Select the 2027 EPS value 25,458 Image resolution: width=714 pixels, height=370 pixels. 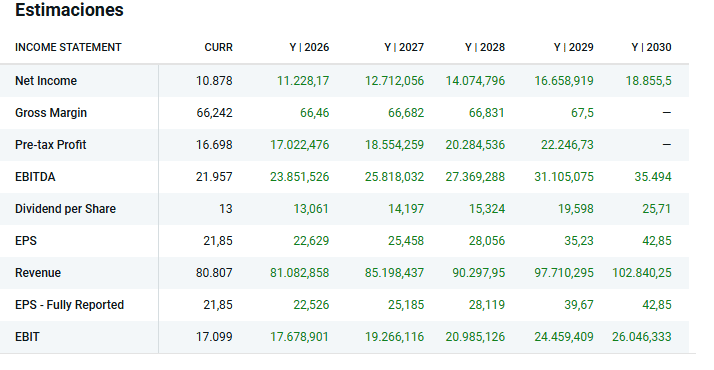[x=406, y=241]
